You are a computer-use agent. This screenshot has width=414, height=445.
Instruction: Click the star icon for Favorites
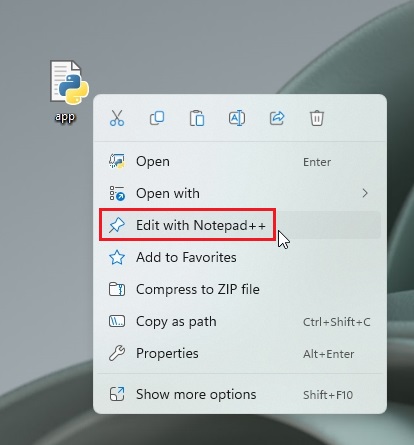point(117,257)
